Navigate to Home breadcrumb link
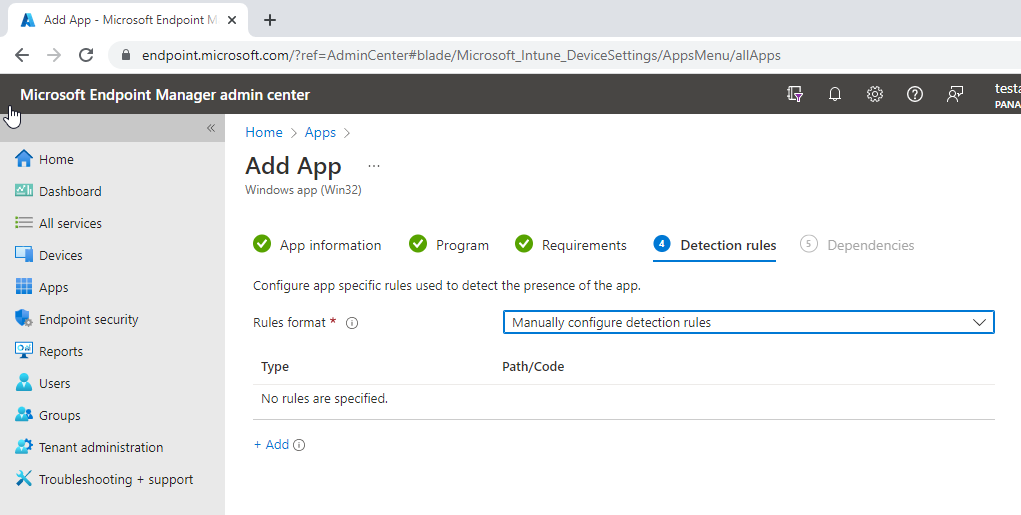The height and width of the screenshot is (515, 1021). pos(264,132)
